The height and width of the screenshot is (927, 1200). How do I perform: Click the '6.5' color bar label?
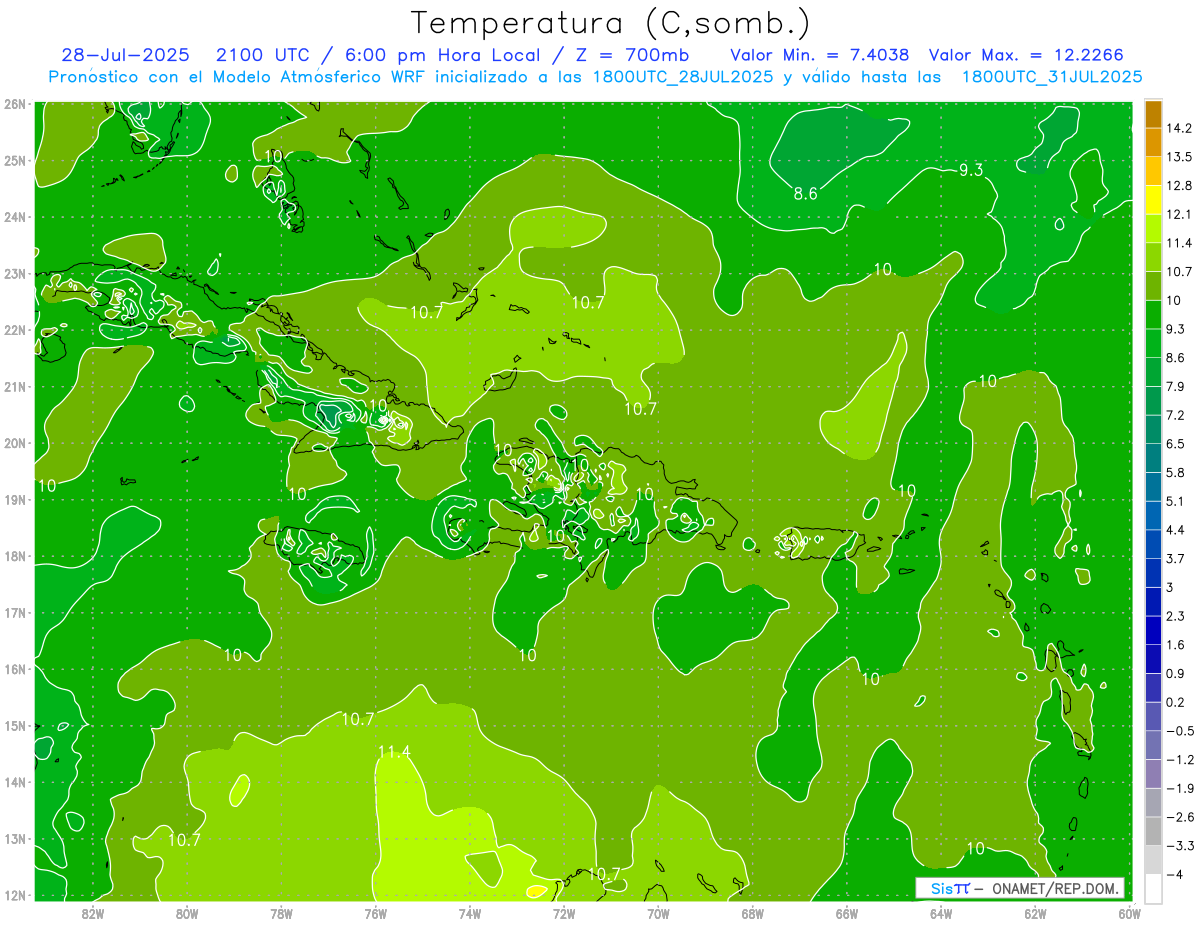click(x=1175, y=443)
